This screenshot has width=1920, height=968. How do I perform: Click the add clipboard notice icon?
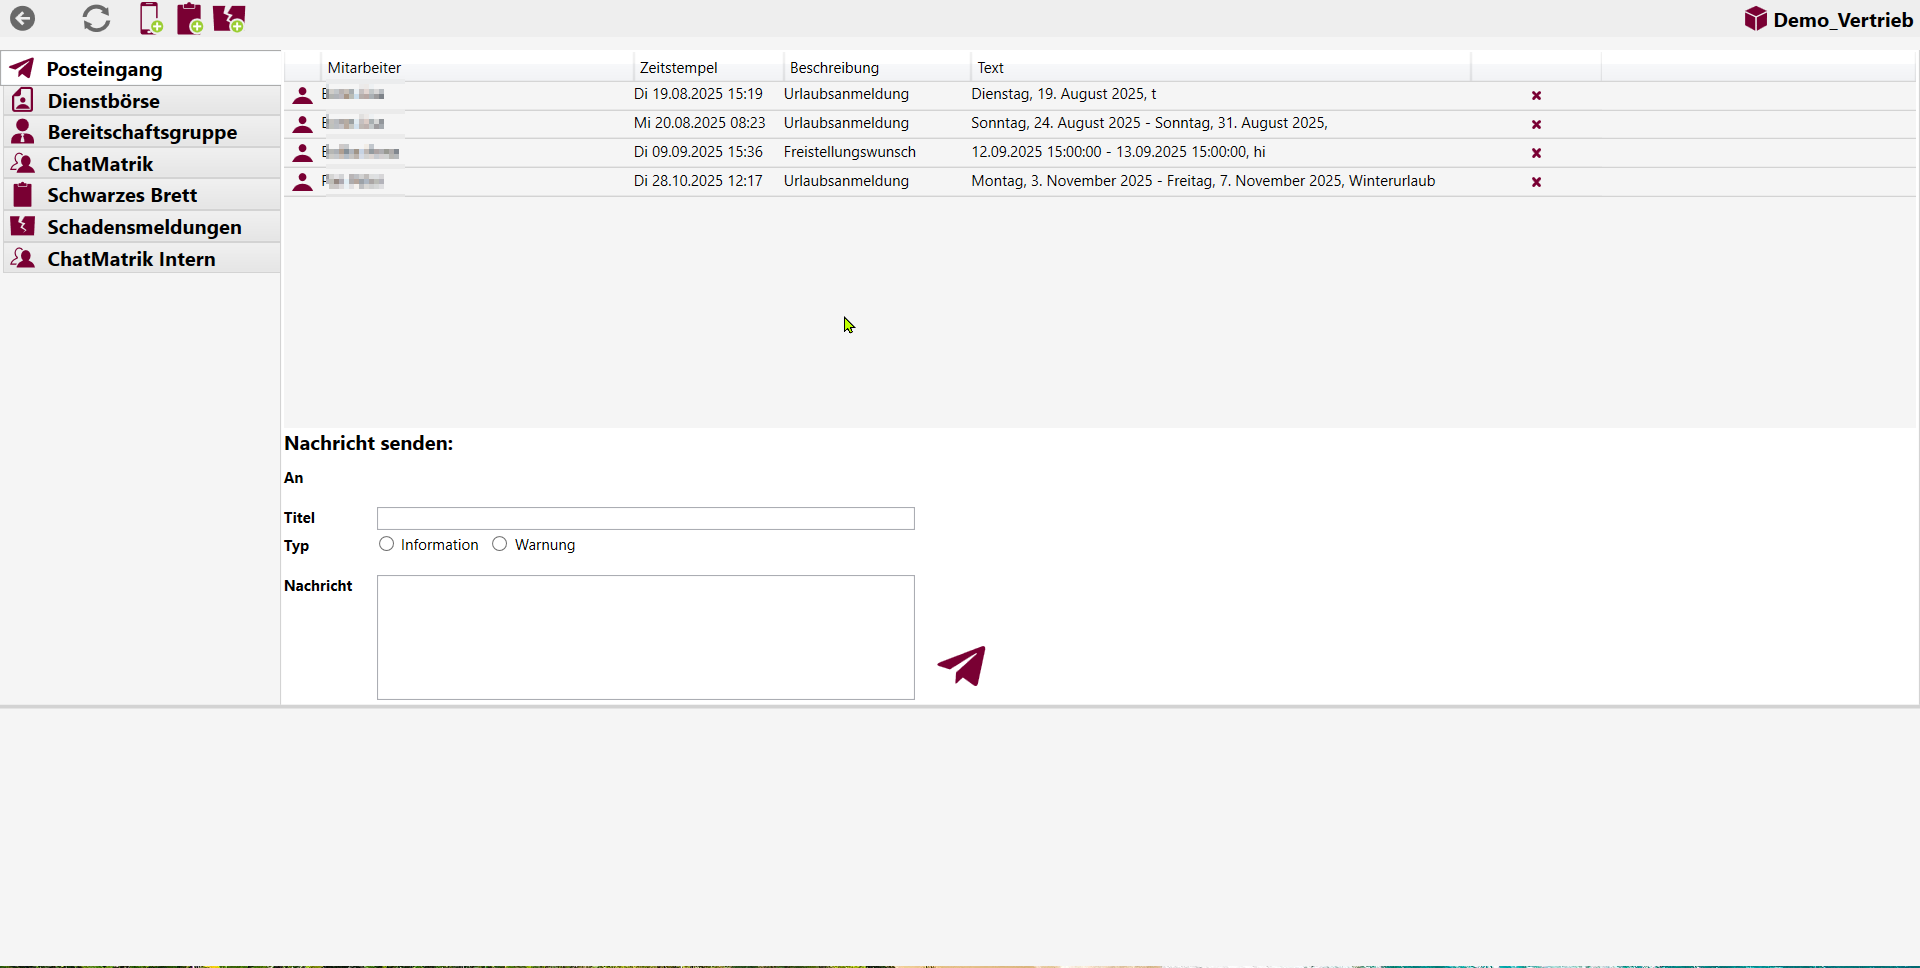click(x=189, y=18)
